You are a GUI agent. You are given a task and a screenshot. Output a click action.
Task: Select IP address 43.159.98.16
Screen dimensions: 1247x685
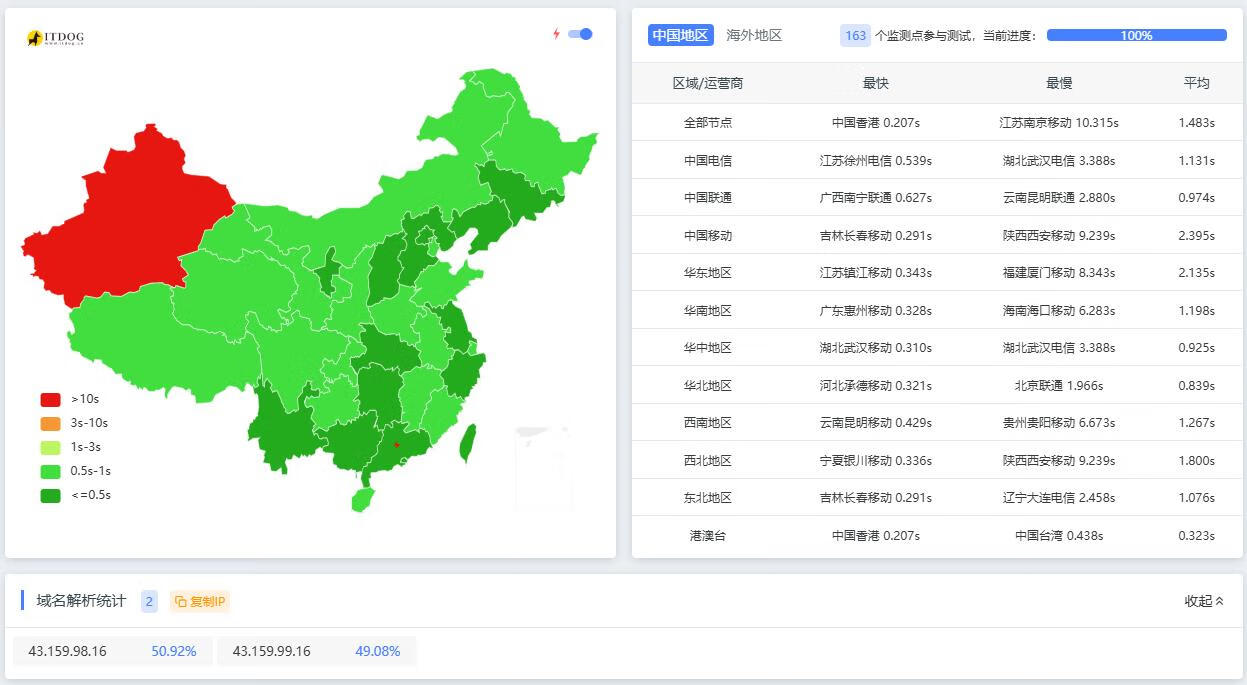pyautogui.click(x=67, y=651)
